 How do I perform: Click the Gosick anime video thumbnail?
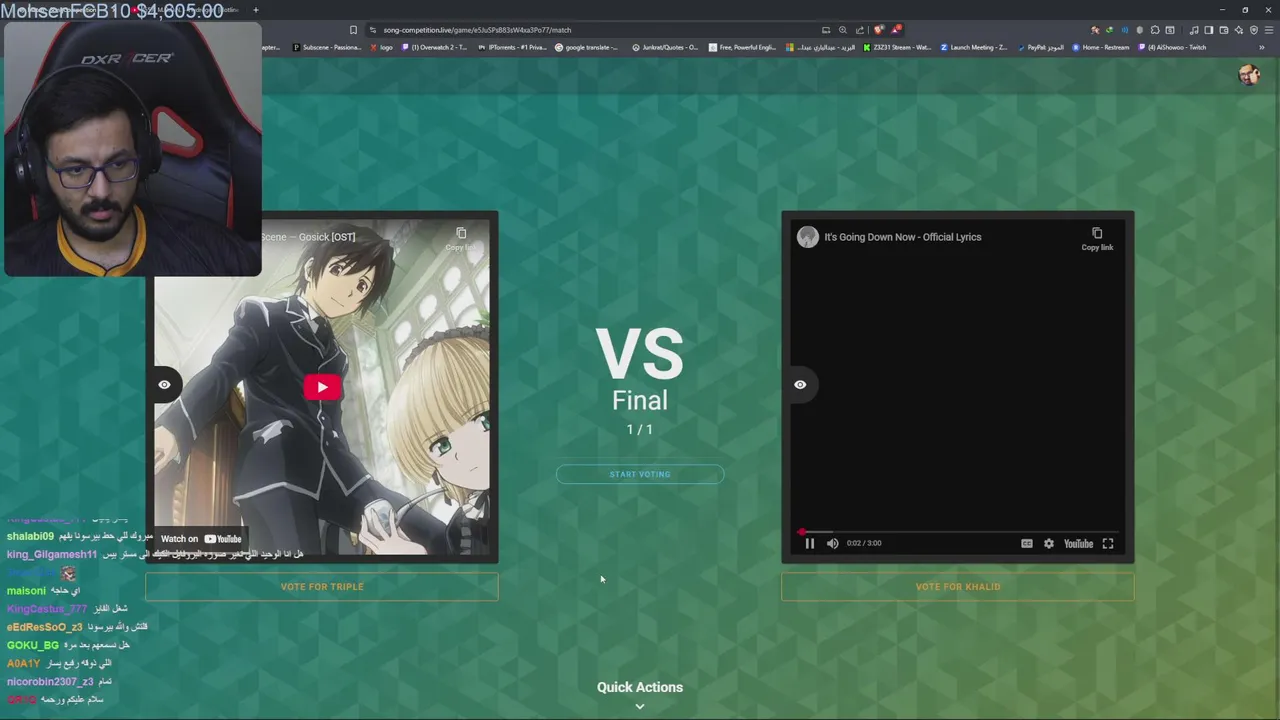[322, 387]
